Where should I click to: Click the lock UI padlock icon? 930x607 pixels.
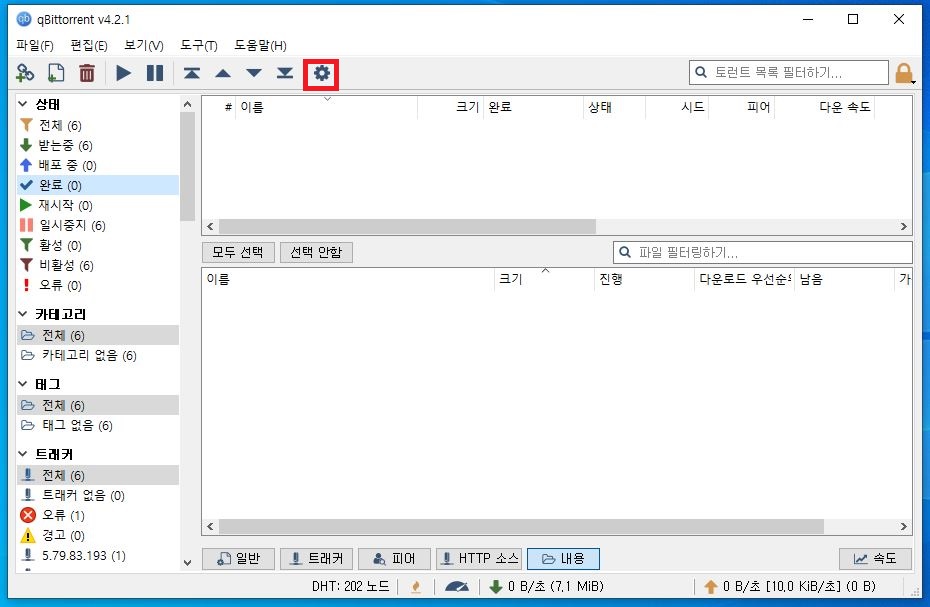(x=903, y=74)
